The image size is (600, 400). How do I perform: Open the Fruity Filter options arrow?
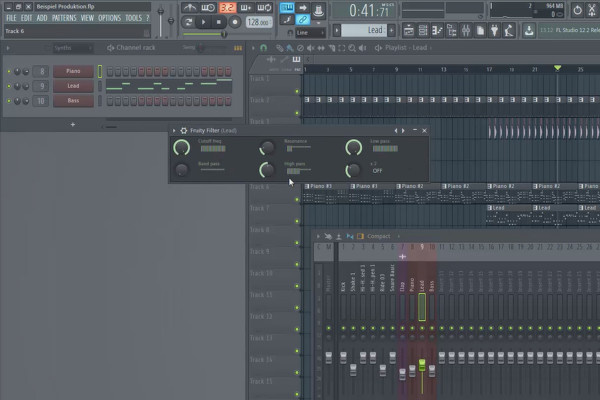click(174, 131)
